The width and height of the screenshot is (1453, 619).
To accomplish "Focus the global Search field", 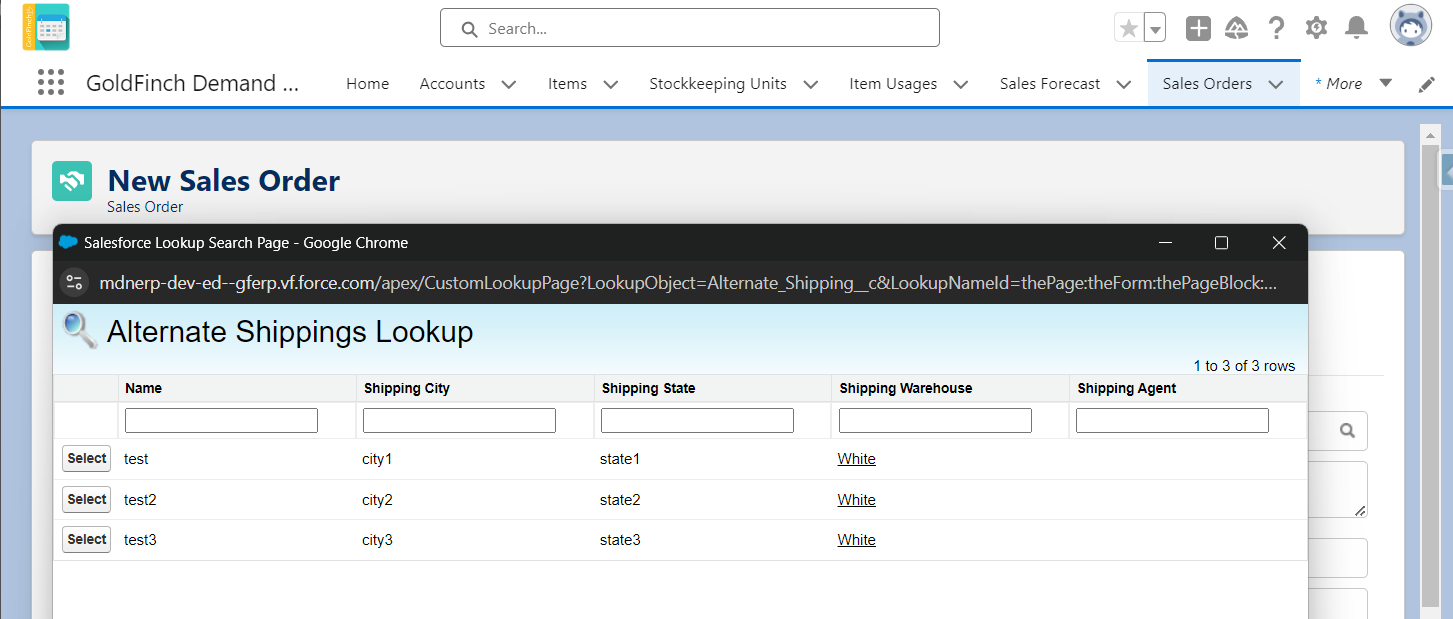I will point(690,28).
